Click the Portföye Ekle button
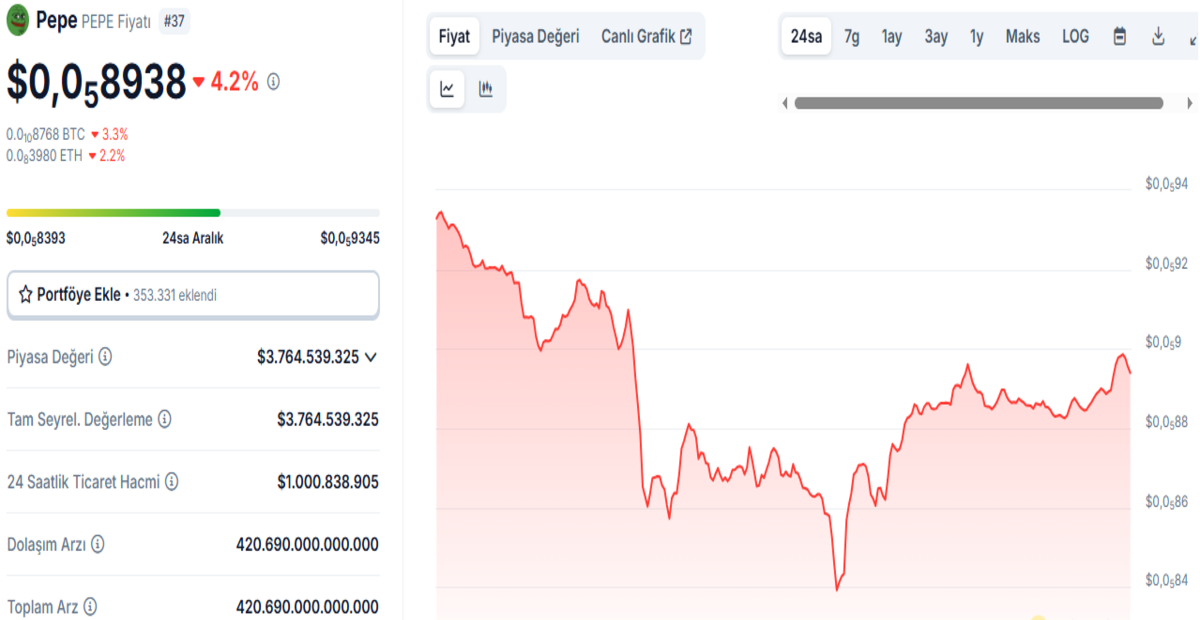The height and width of the screenshot is (620, 1200). pos(193,295)
